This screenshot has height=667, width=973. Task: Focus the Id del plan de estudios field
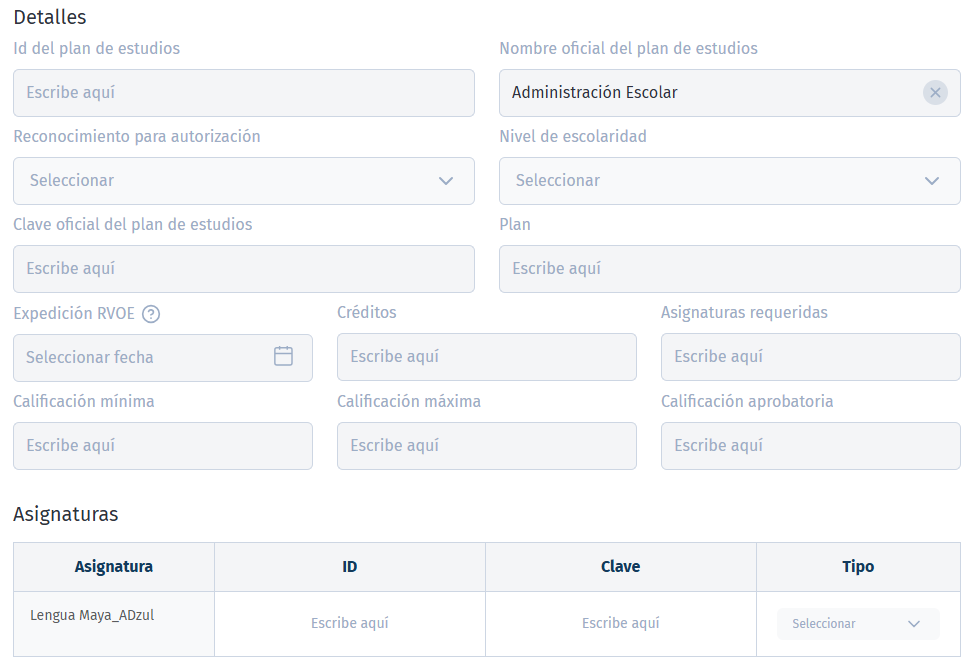coord(243,92)
